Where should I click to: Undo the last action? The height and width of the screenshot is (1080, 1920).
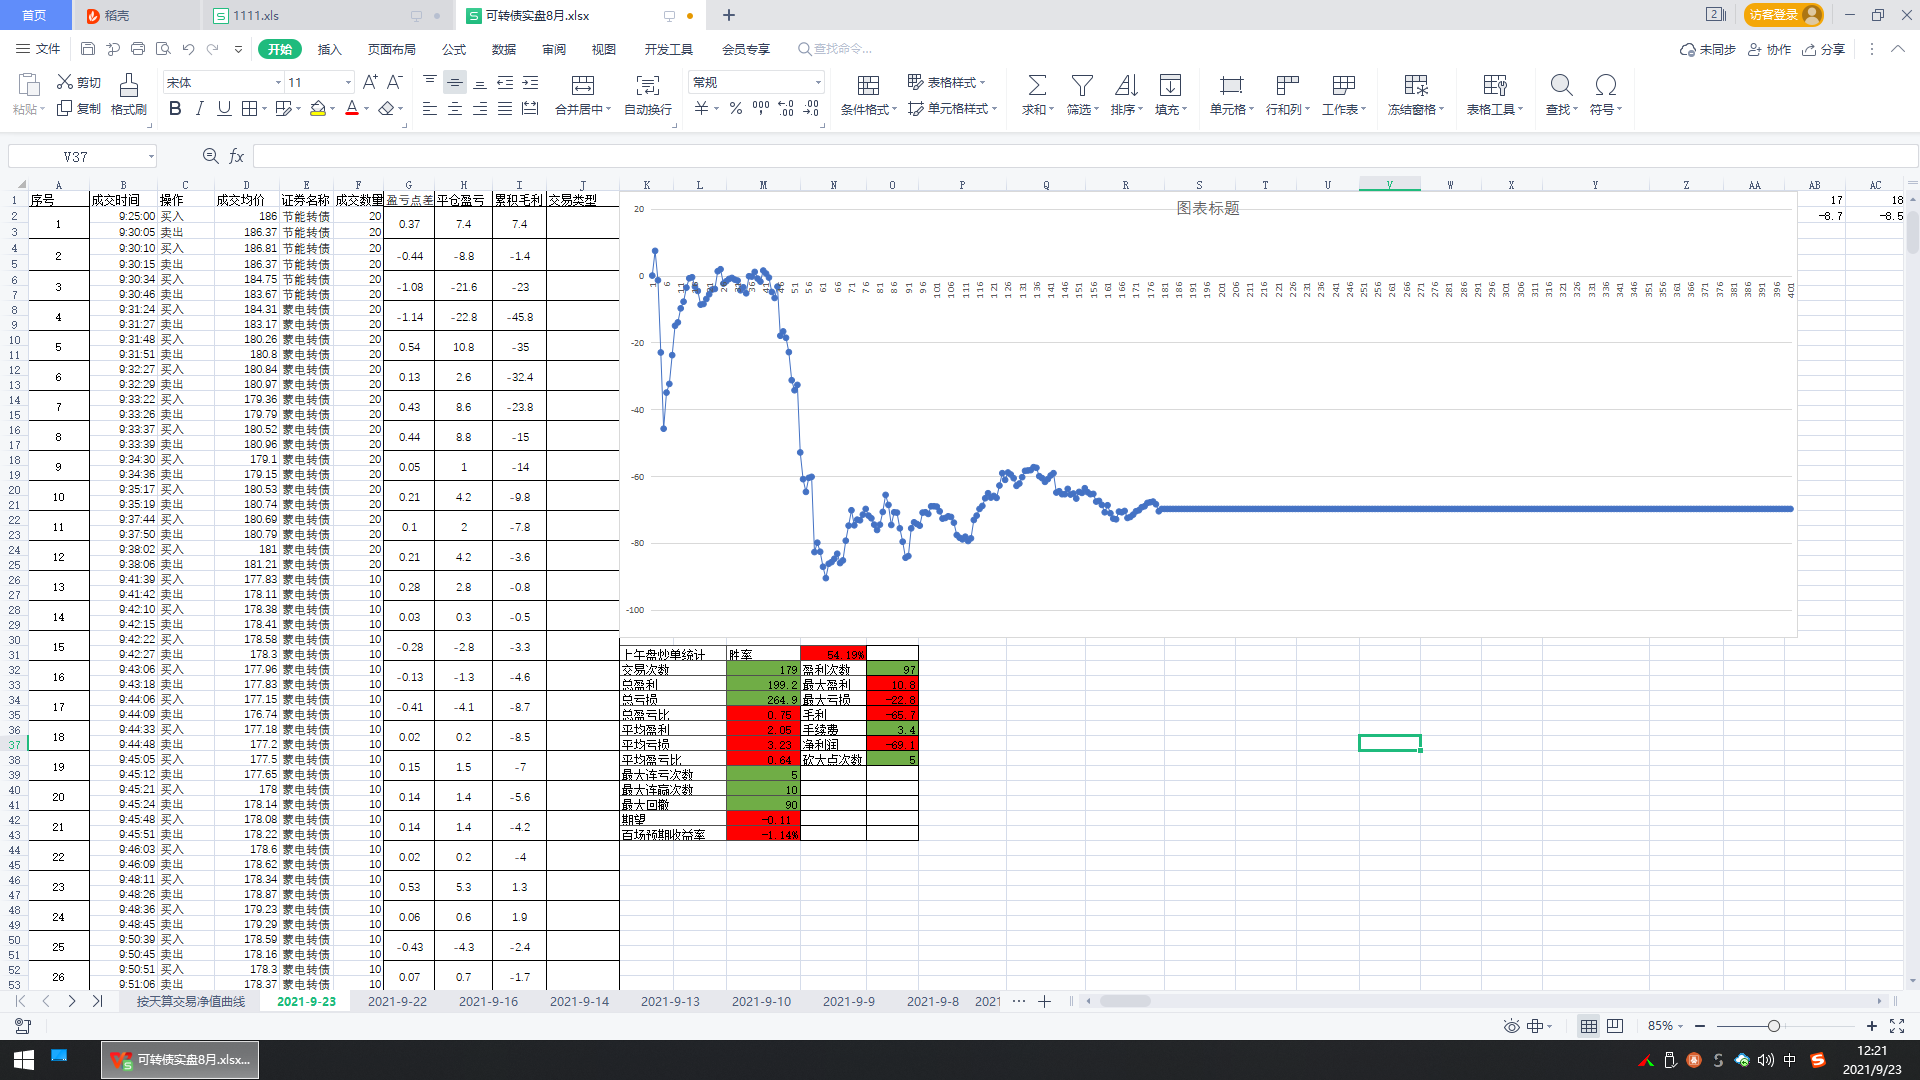(188, 49)
